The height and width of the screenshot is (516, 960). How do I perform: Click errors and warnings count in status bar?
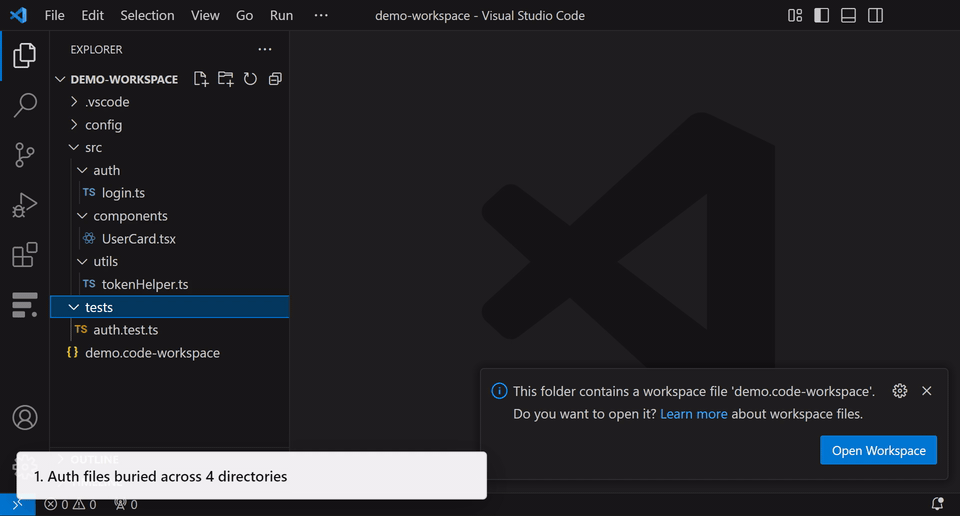point(70,504)
